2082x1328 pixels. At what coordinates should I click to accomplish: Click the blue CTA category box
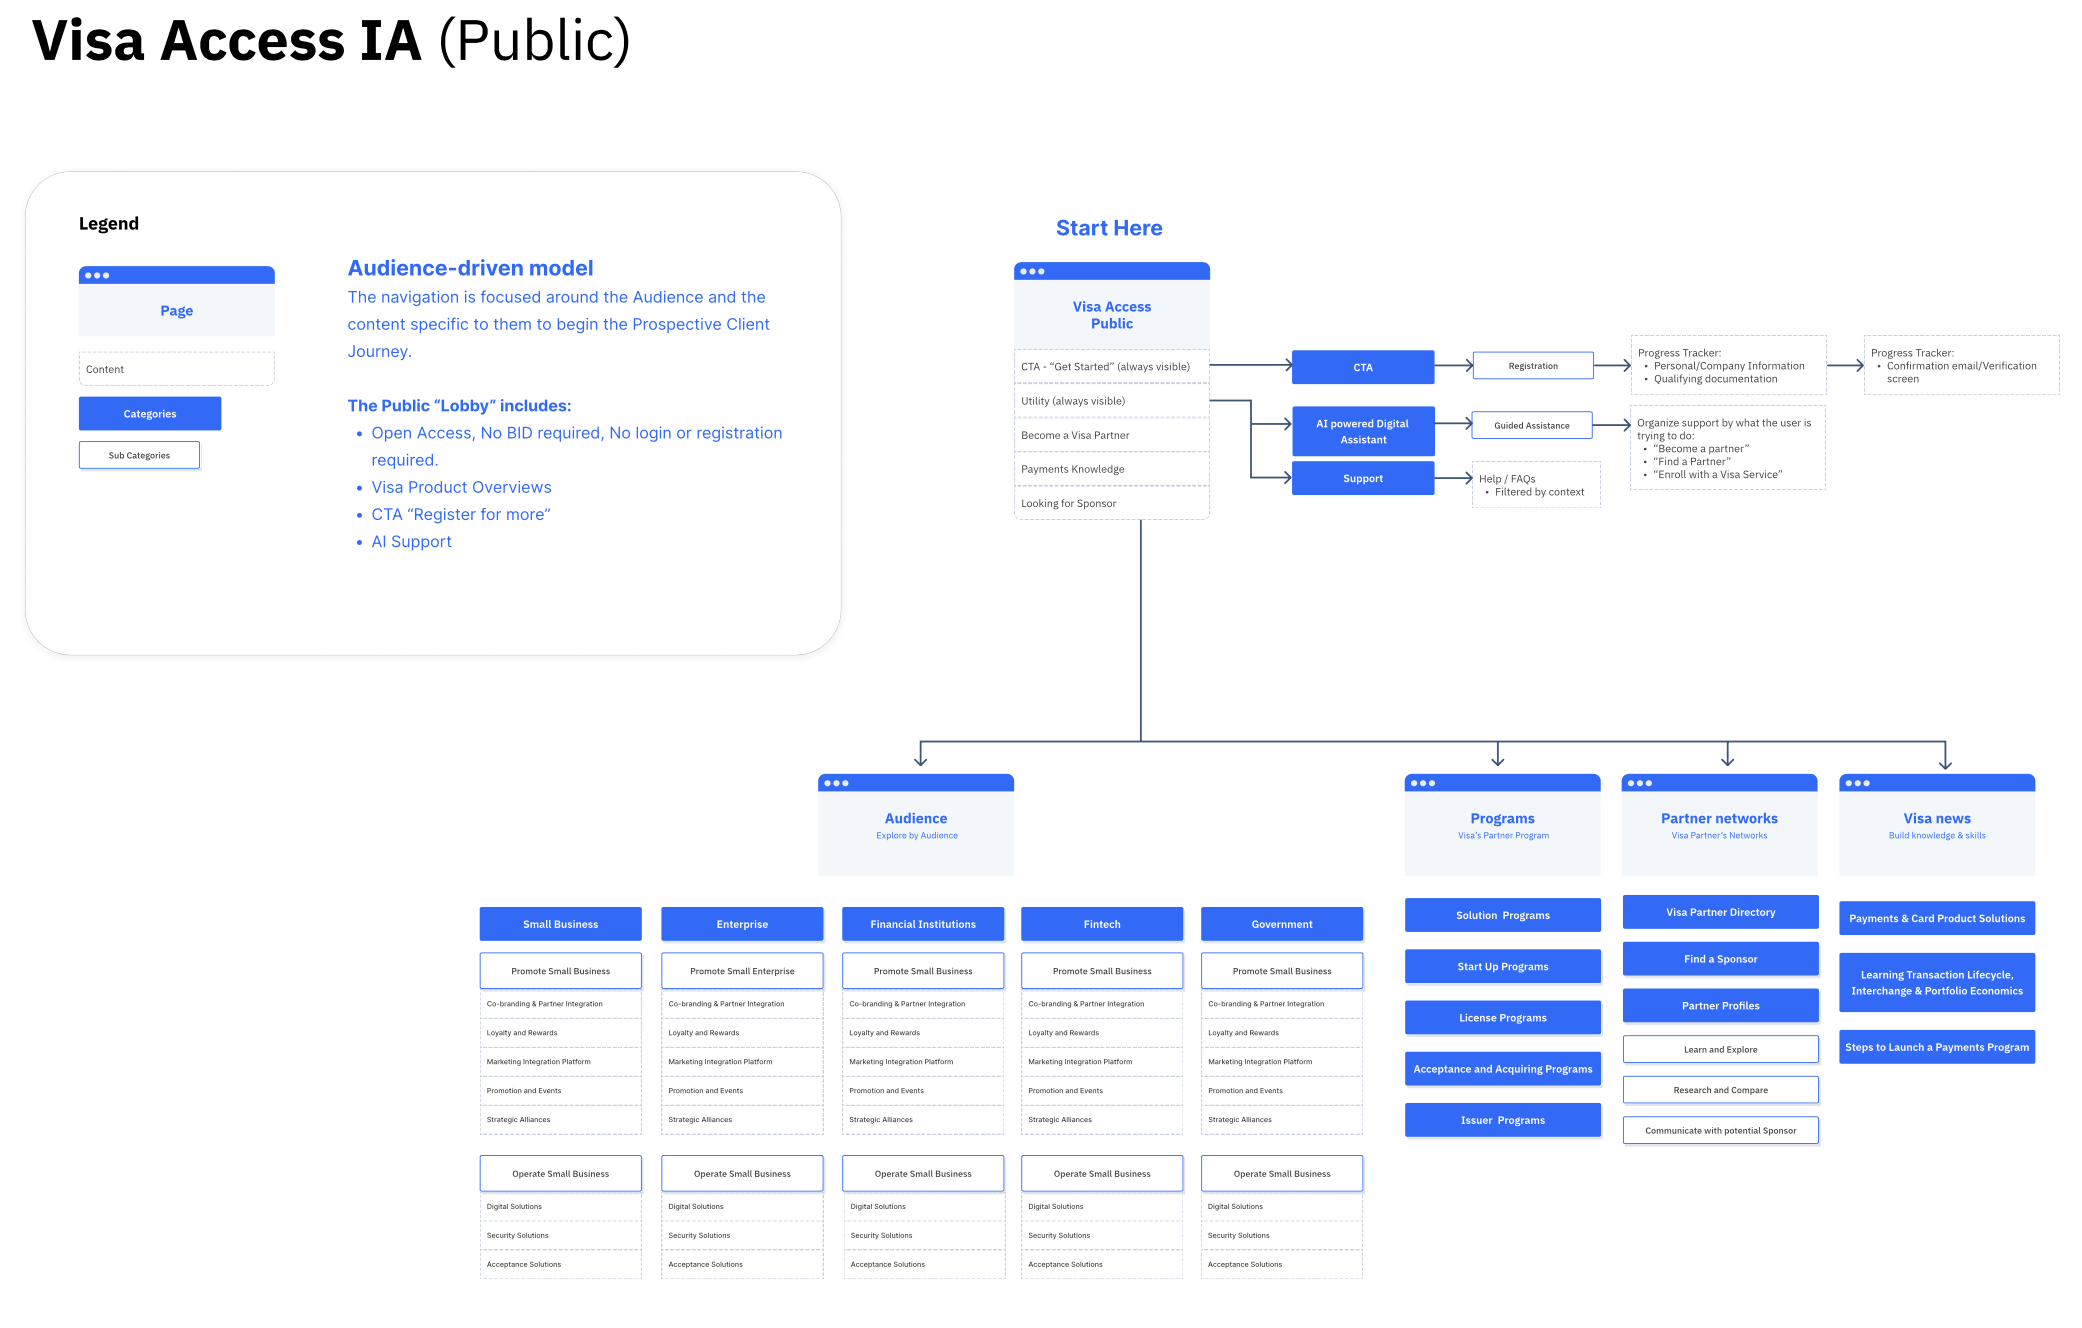pyautogui.click(x=1363, y=367)
